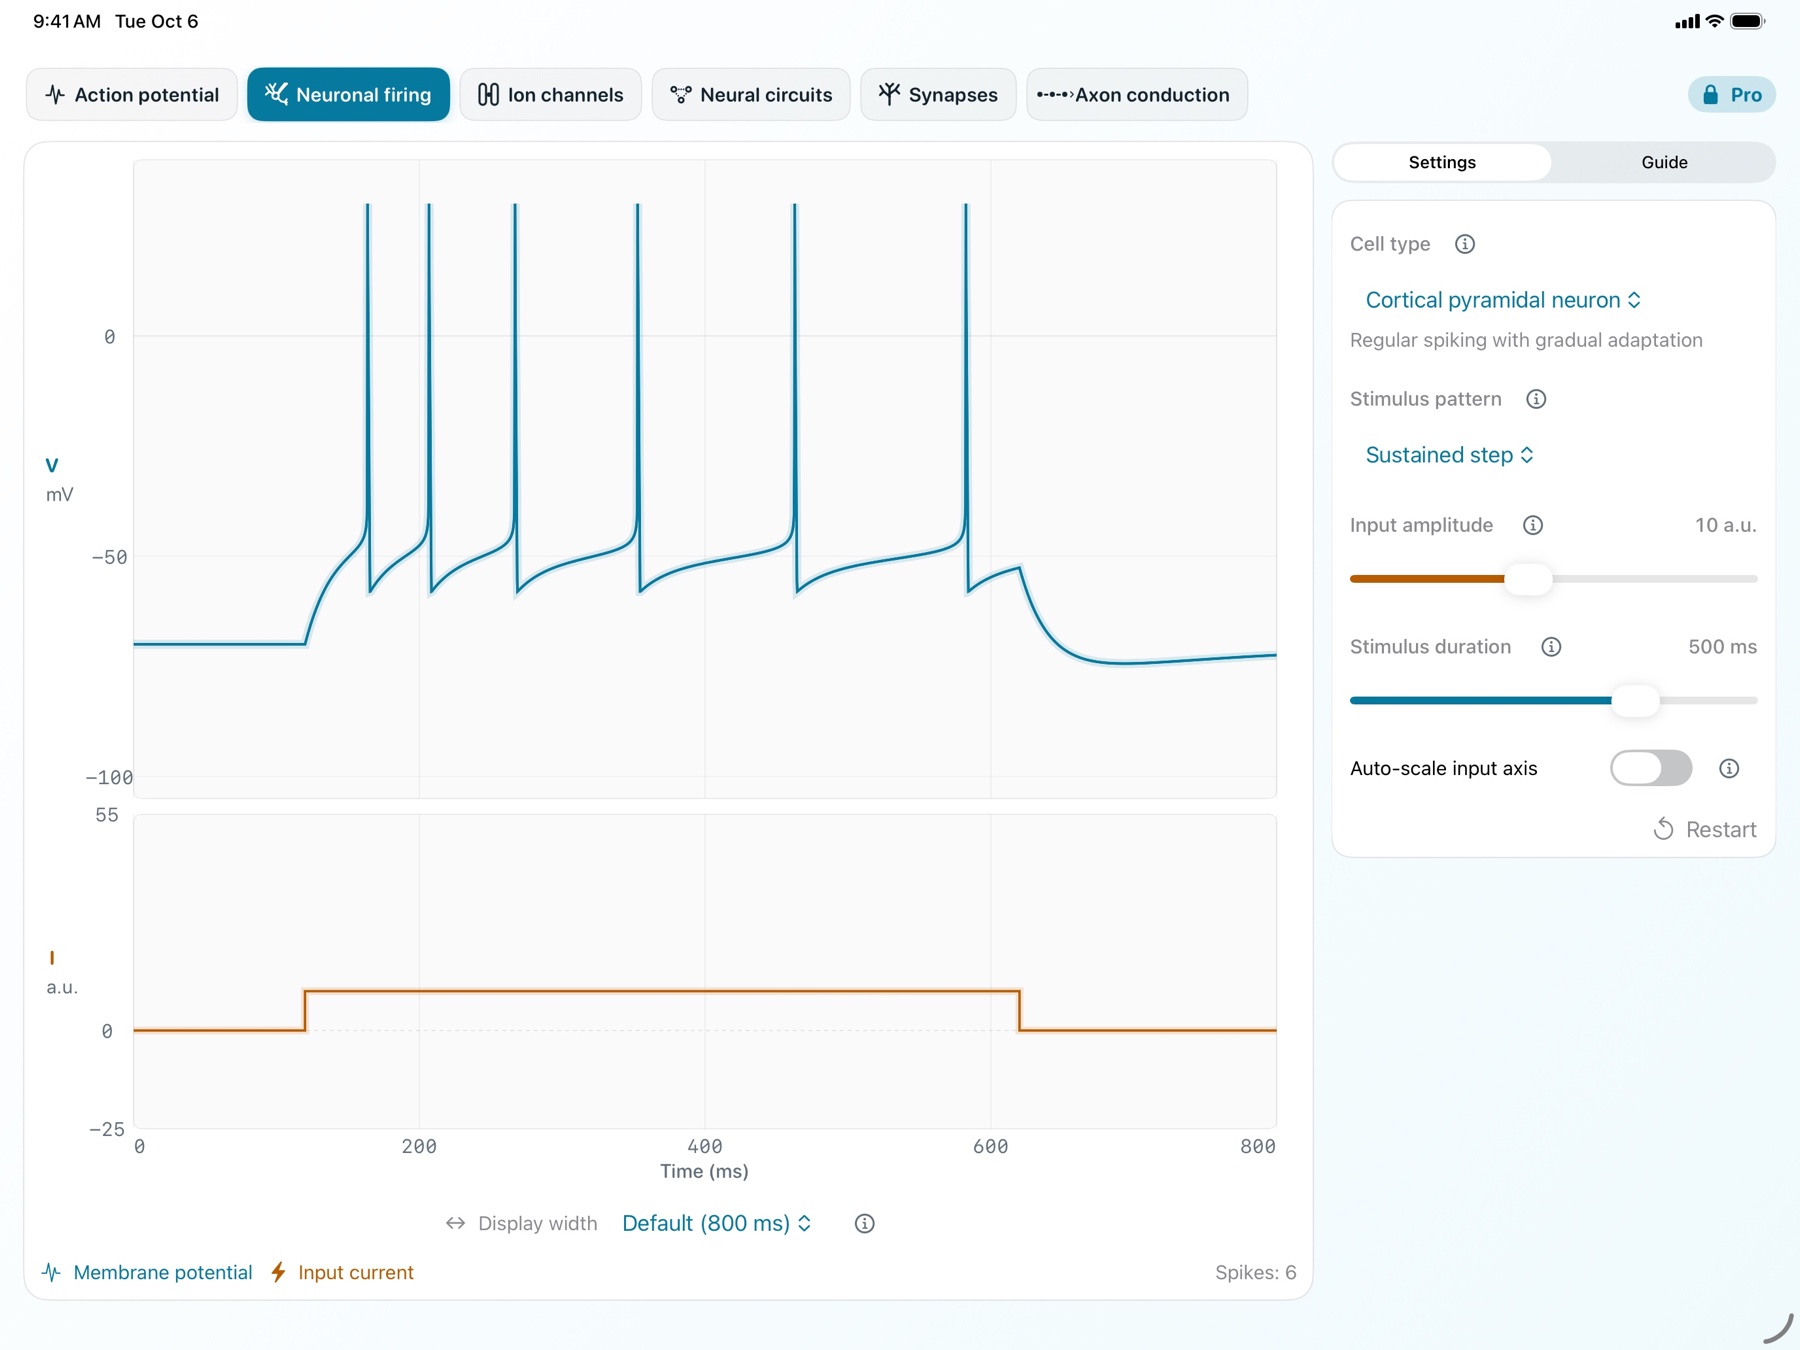The height and width of the screenshot is (1350, 1800).
Task: Click the 9:41 AM clock
Action: pos(67,21)
